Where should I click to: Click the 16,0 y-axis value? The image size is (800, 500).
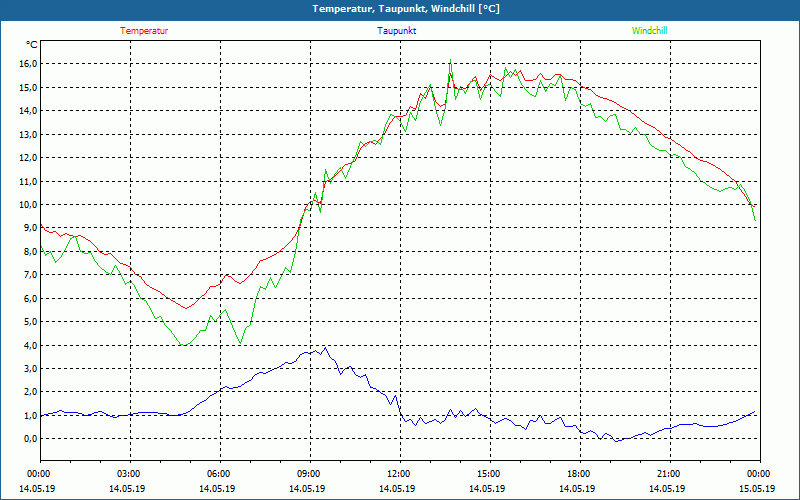29,64
